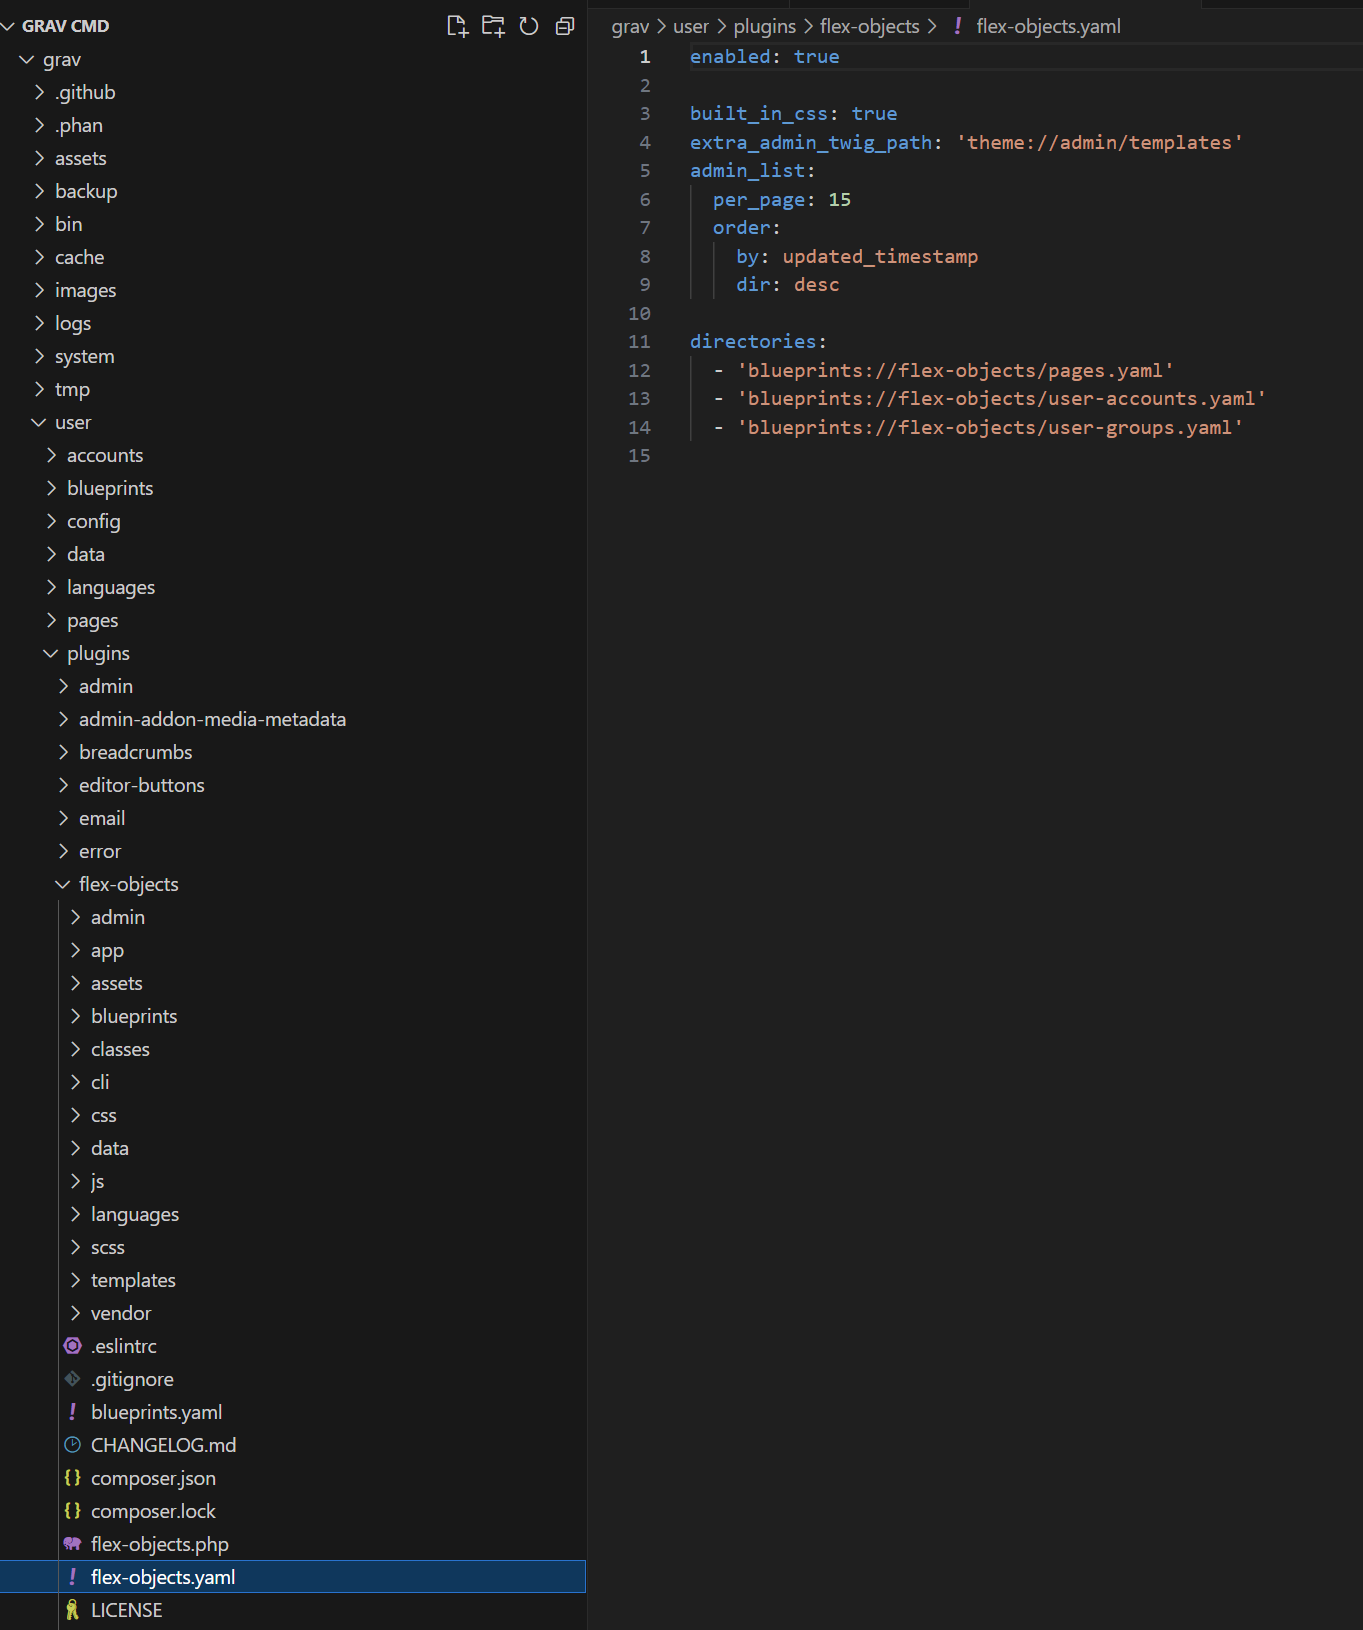Expand the accounts folder under user
The image size is (1363, 1630).
51,455
